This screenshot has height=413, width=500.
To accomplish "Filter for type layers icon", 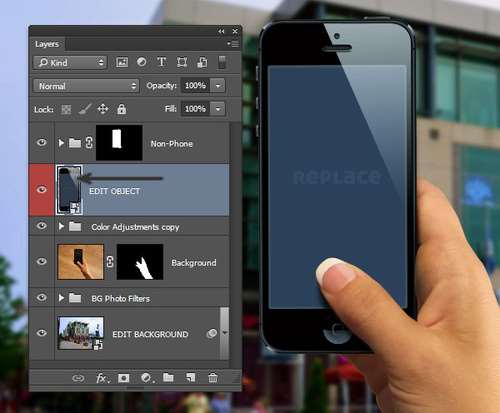I will (x=162, y=62).
